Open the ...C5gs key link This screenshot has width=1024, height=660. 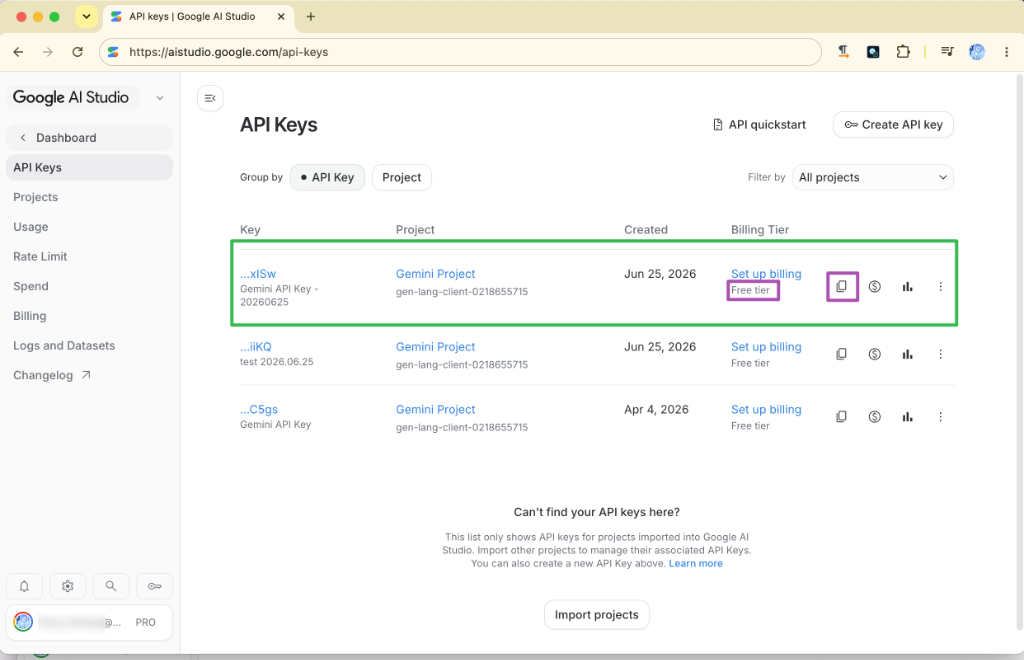(x=259, y=410)
